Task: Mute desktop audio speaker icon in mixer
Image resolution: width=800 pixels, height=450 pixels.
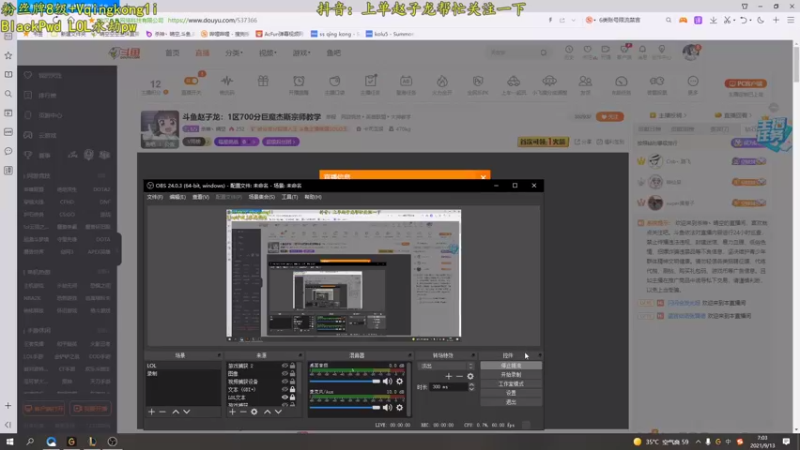Action: tap(388, 381)
